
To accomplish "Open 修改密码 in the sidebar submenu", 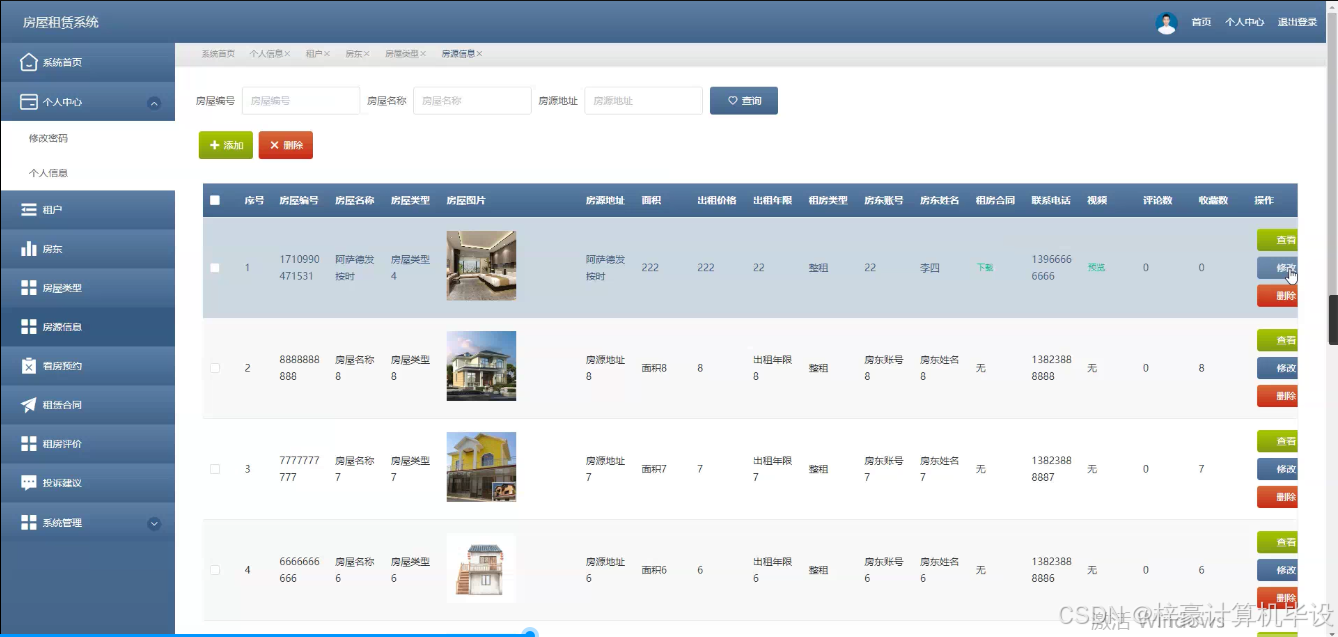I will pyautogui.click(x=48, y=138).
